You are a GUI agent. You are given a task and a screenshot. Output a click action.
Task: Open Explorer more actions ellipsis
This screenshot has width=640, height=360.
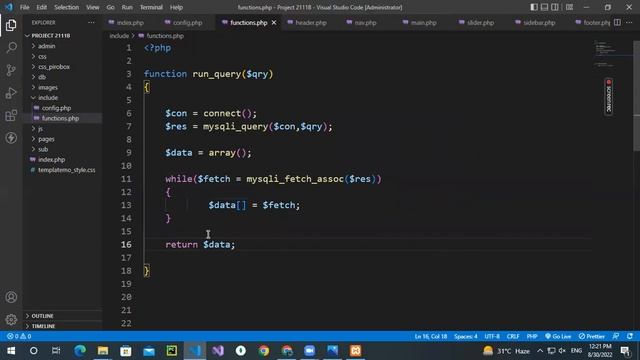[91, 22]
